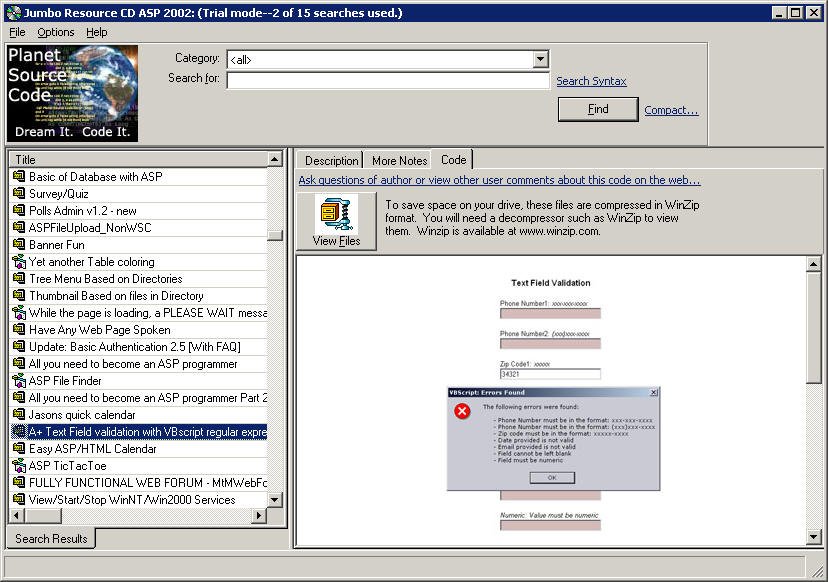The height and width of the screenshot is (582, 828).
Task: Click the application icon in title bar
Action: coord(13,12)
